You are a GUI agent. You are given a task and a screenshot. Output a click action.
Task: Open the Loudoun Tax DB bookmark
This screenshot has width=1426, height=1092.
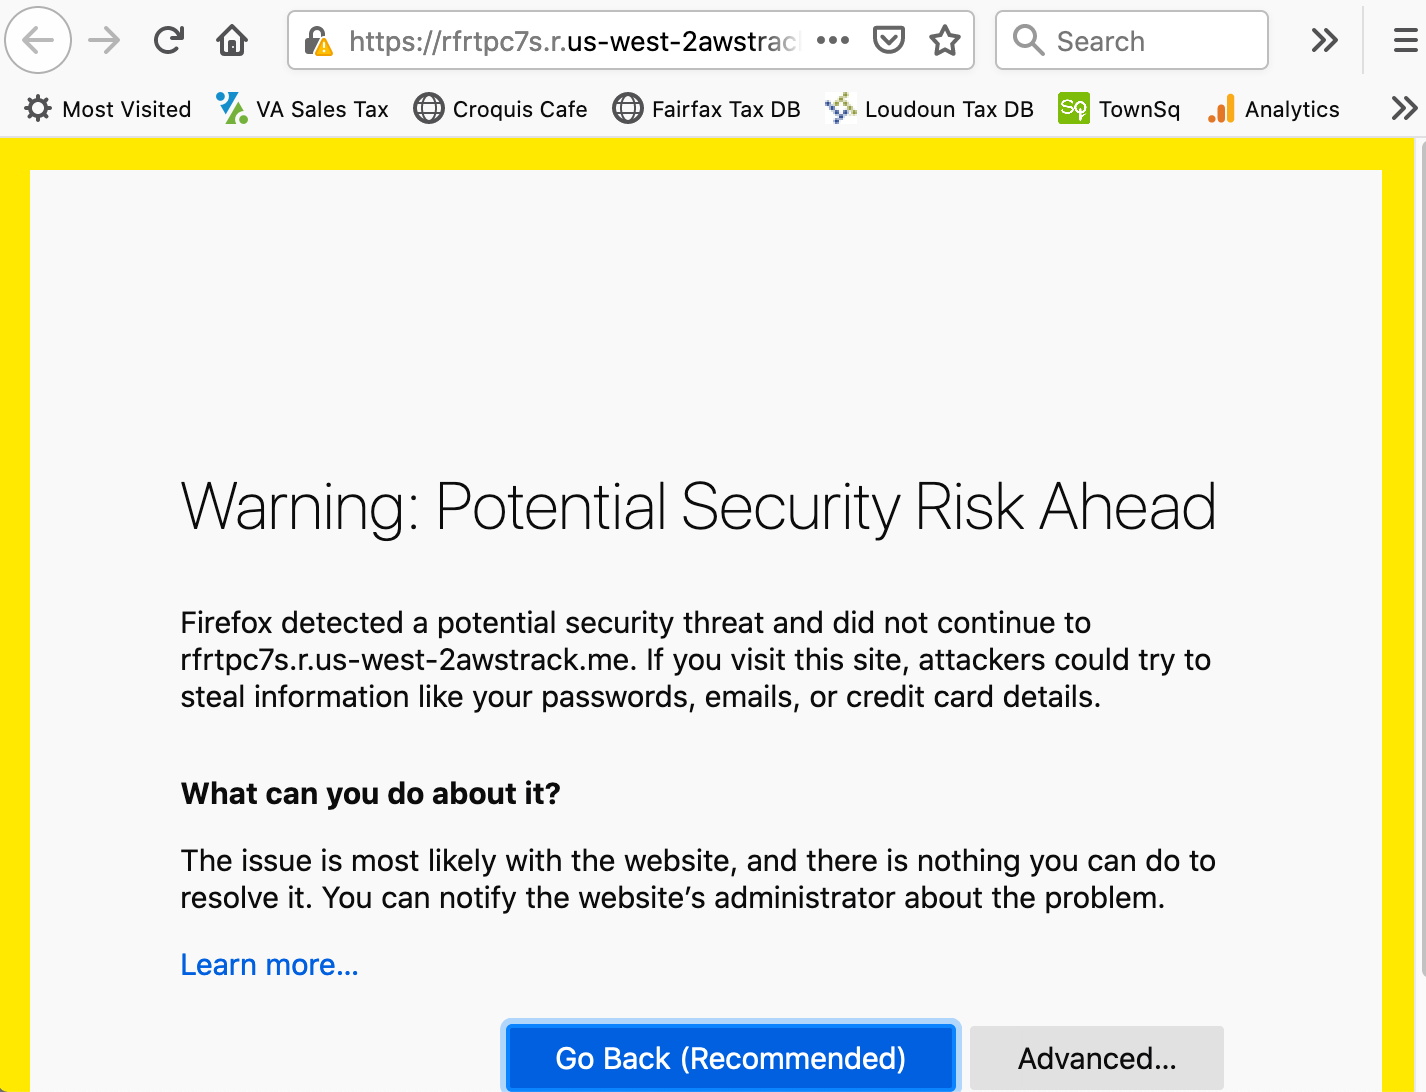coord(928,109)
